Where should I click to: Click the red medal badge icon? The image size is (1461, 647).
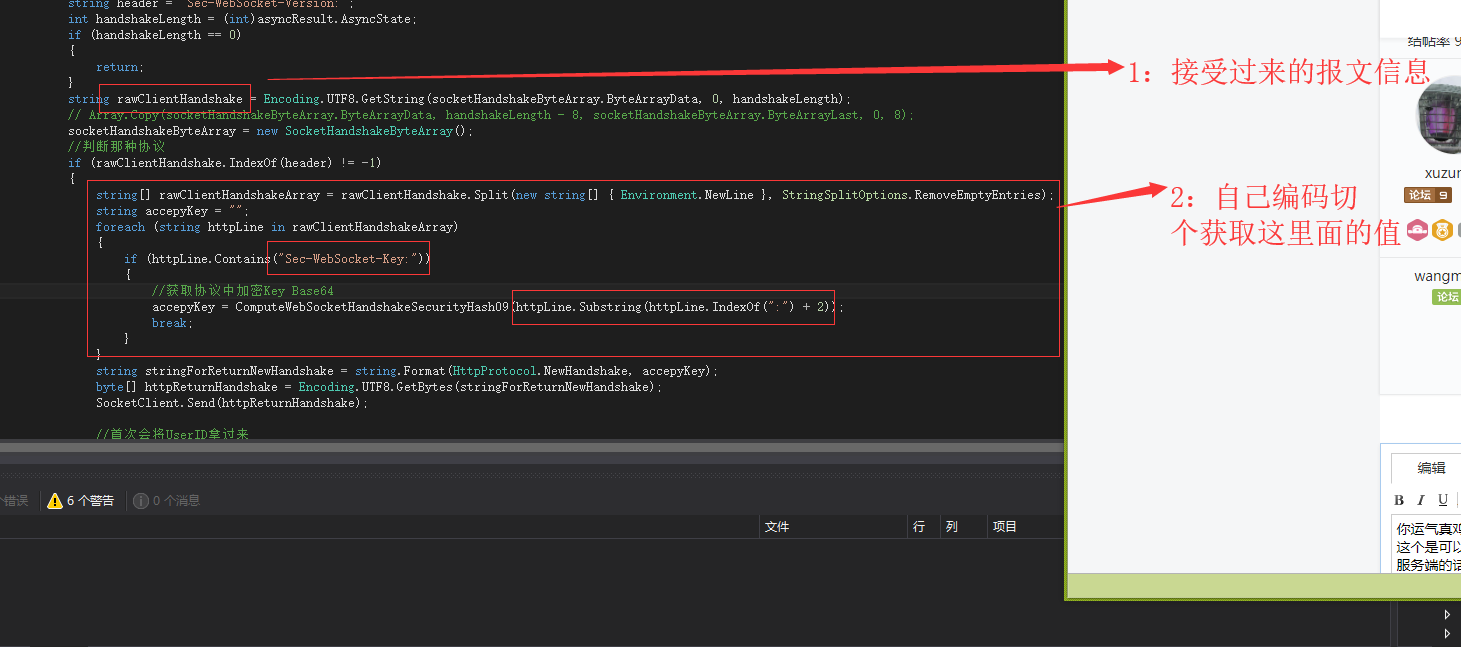(1417, 231)
